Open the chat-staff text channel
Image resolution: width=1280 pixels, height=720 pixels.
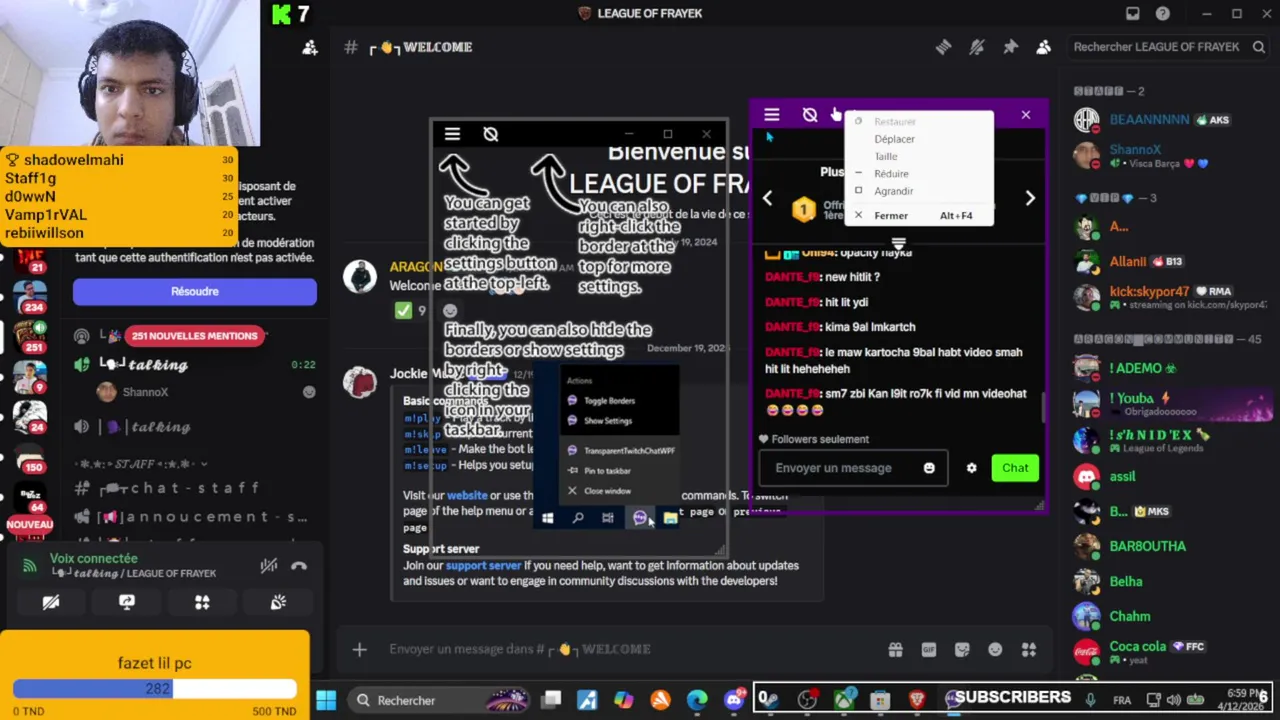195,488
